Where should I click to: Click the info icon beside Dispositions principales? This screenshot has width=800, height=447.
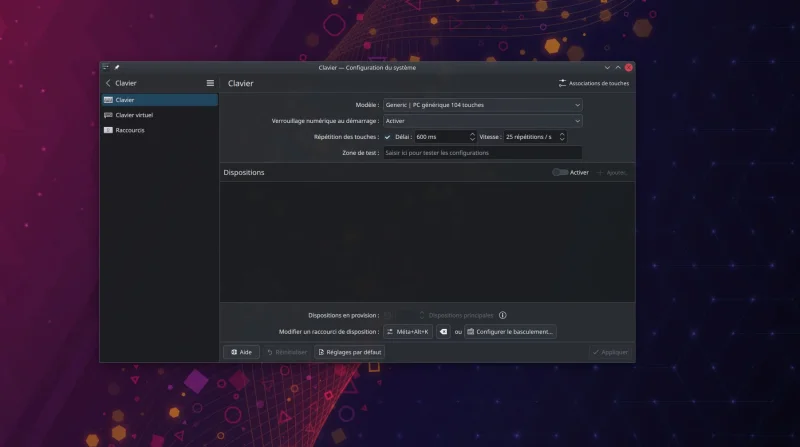(503, 315)
